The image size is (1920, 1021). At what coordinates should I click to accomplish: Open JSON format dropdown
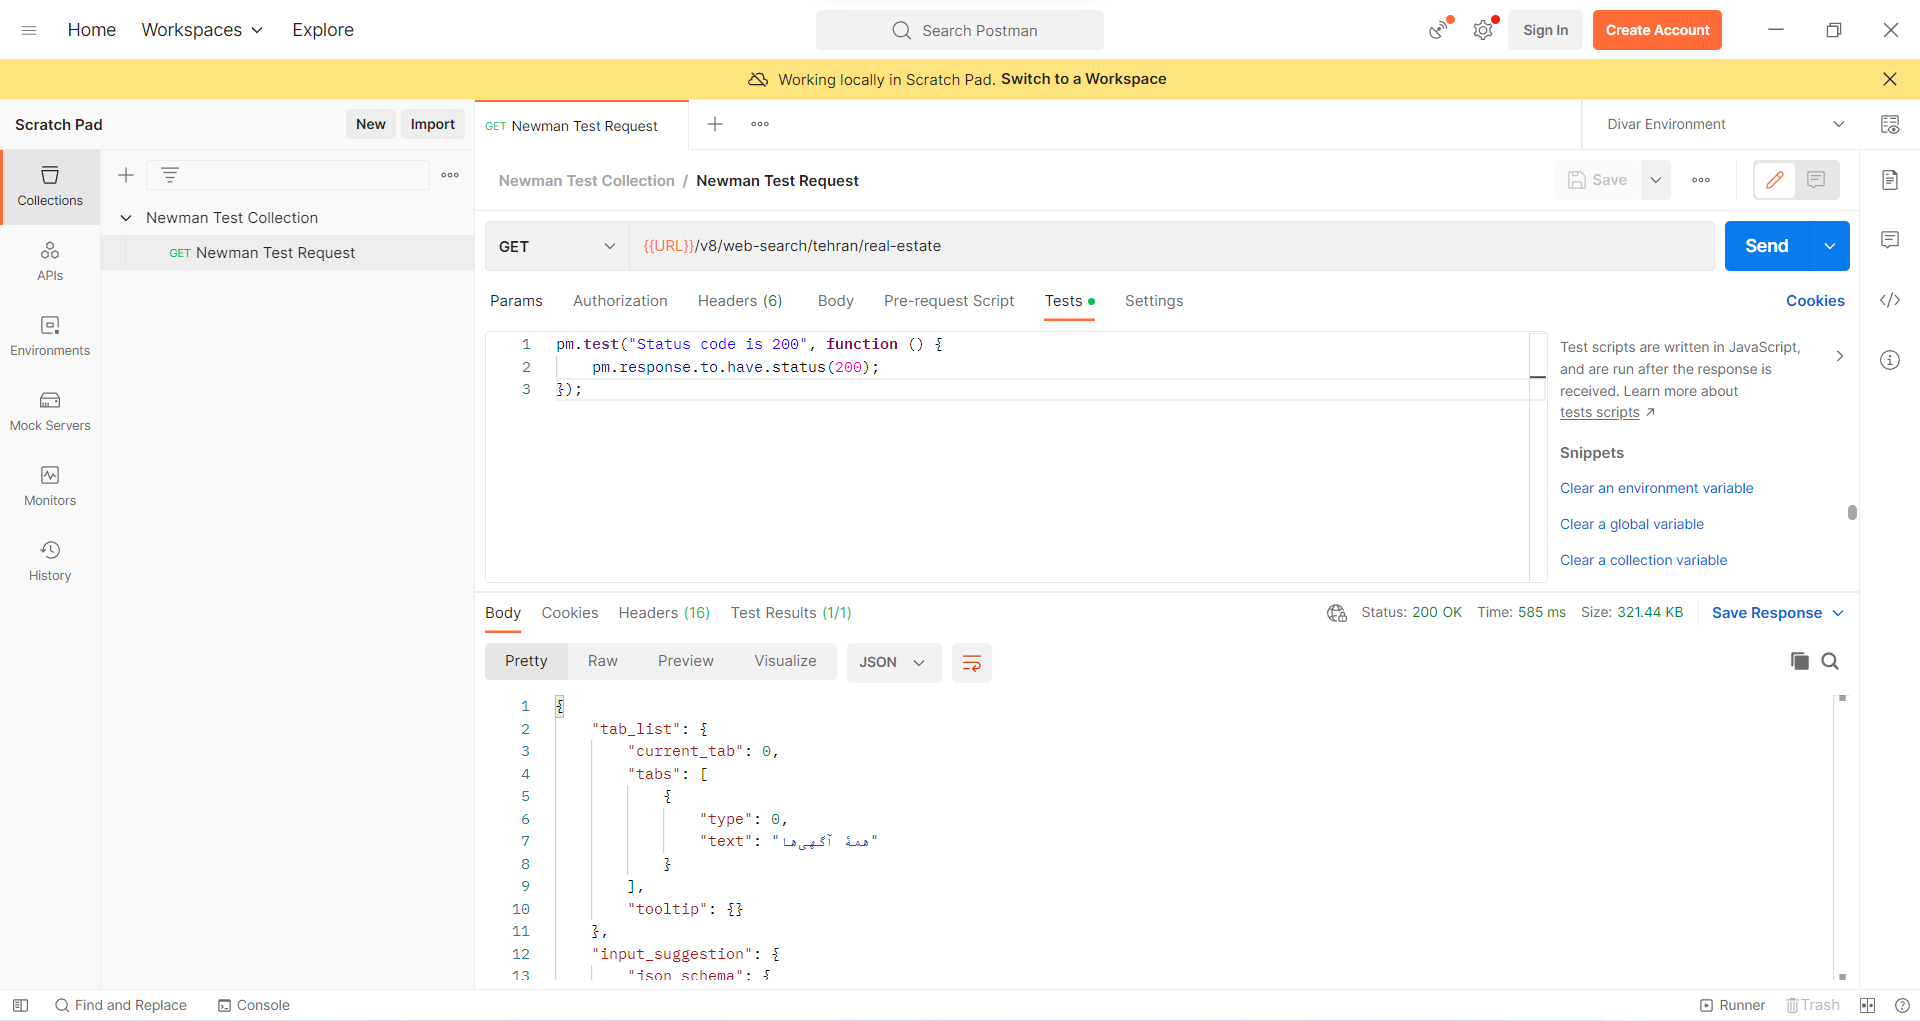click(893, 662)
